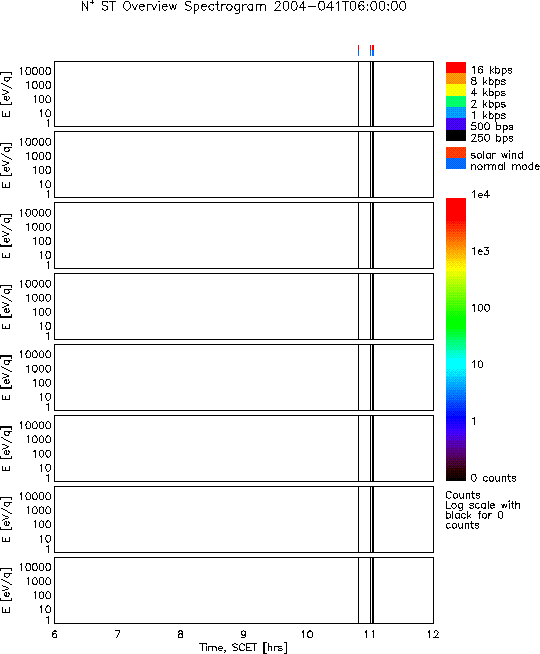Click the '16 kbps' legend label

click(492, 70)
